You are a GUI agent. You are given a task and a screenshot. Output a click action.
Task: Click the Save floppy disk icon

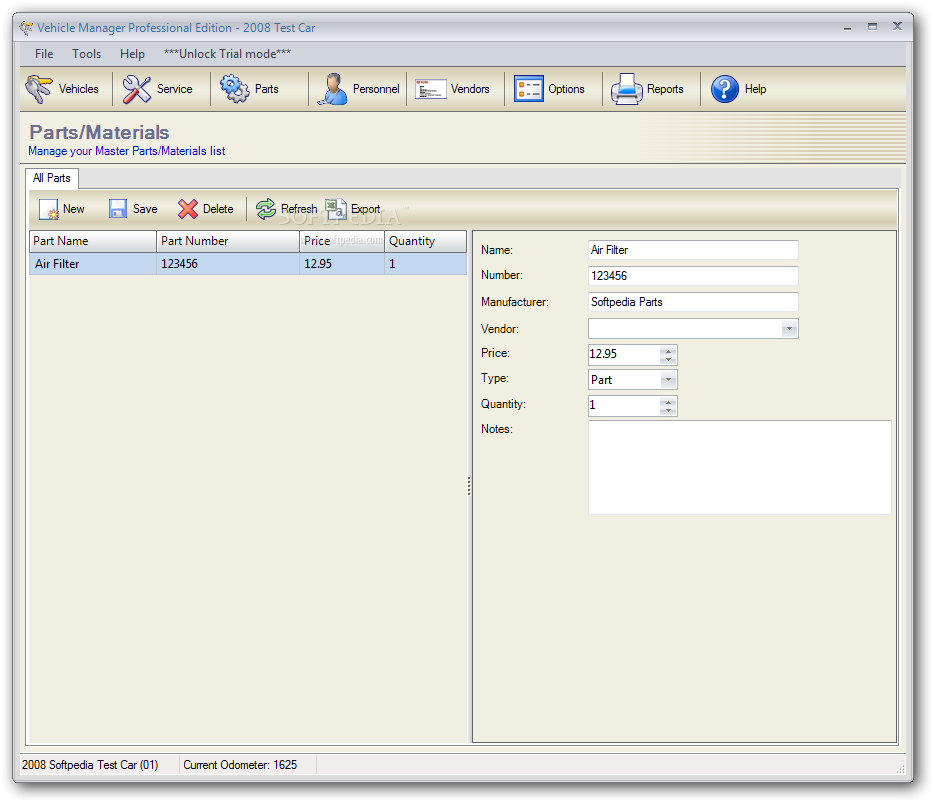[x=118, y=209]
